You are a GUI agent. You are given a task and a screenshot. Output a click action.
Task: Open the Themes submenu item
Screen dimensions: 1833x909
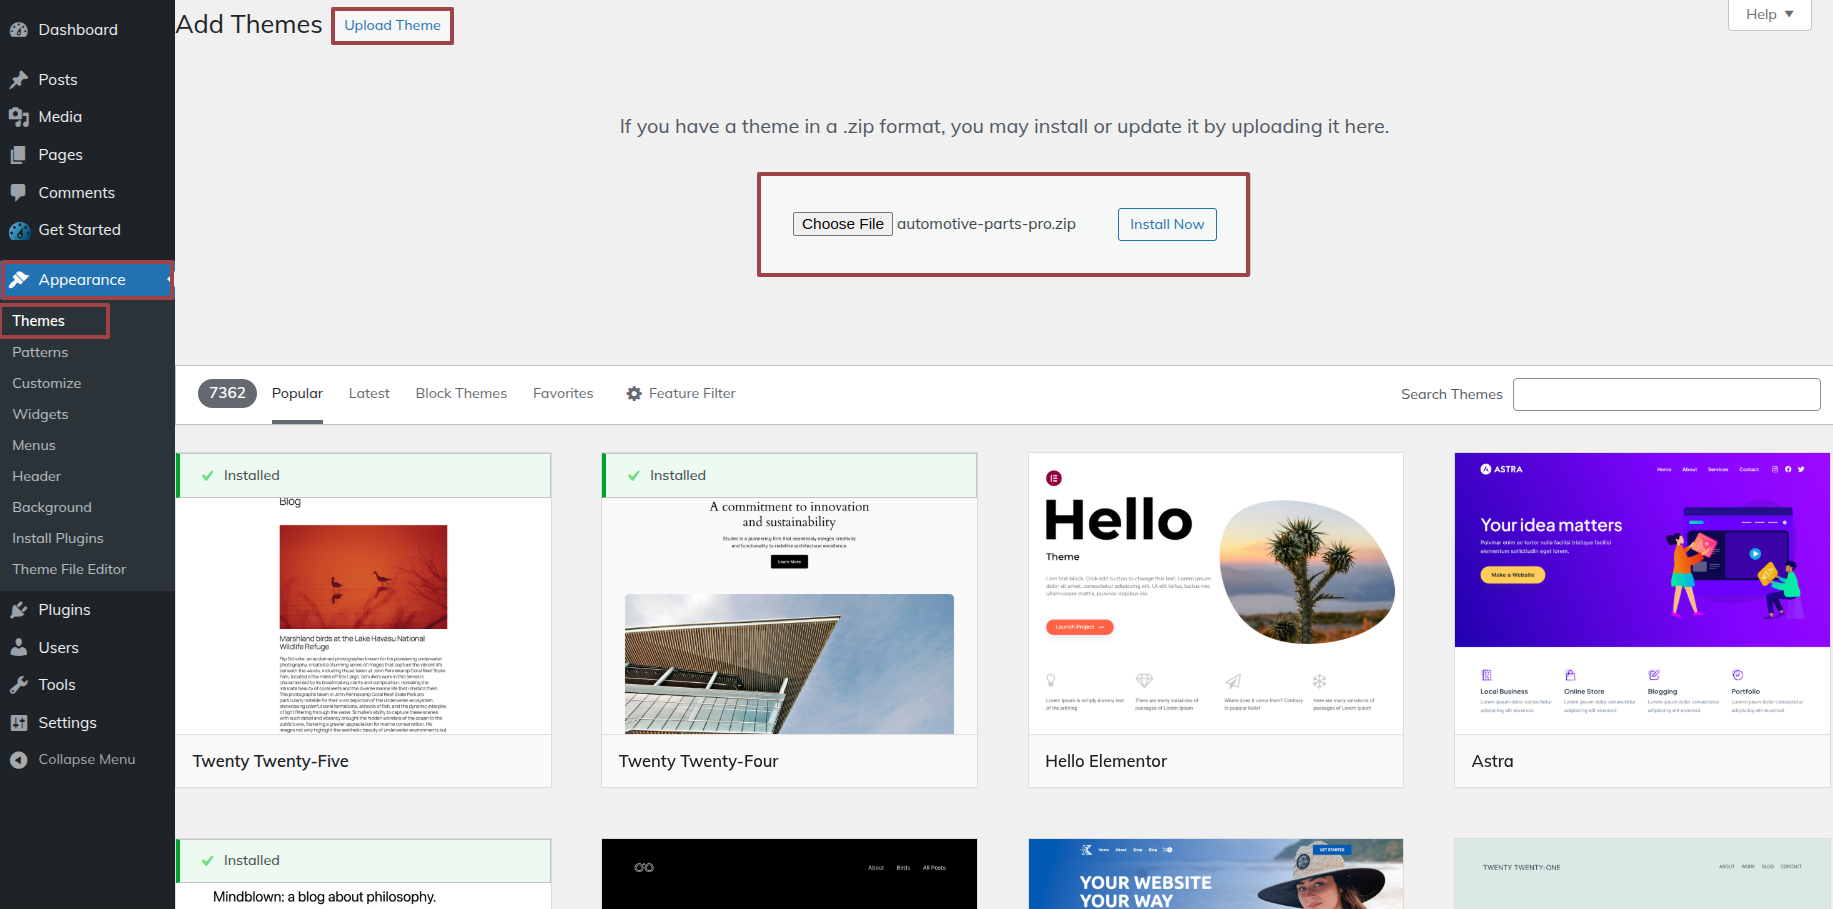click(x=39, y=321)
